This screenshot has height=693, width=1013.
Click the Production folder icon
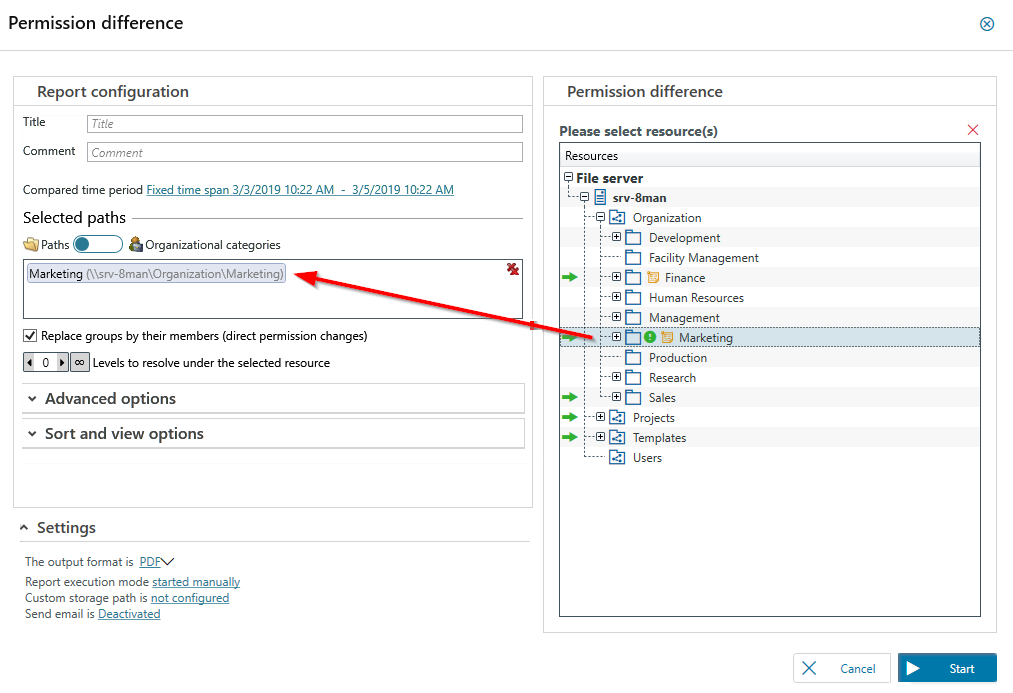coord(633,358)
